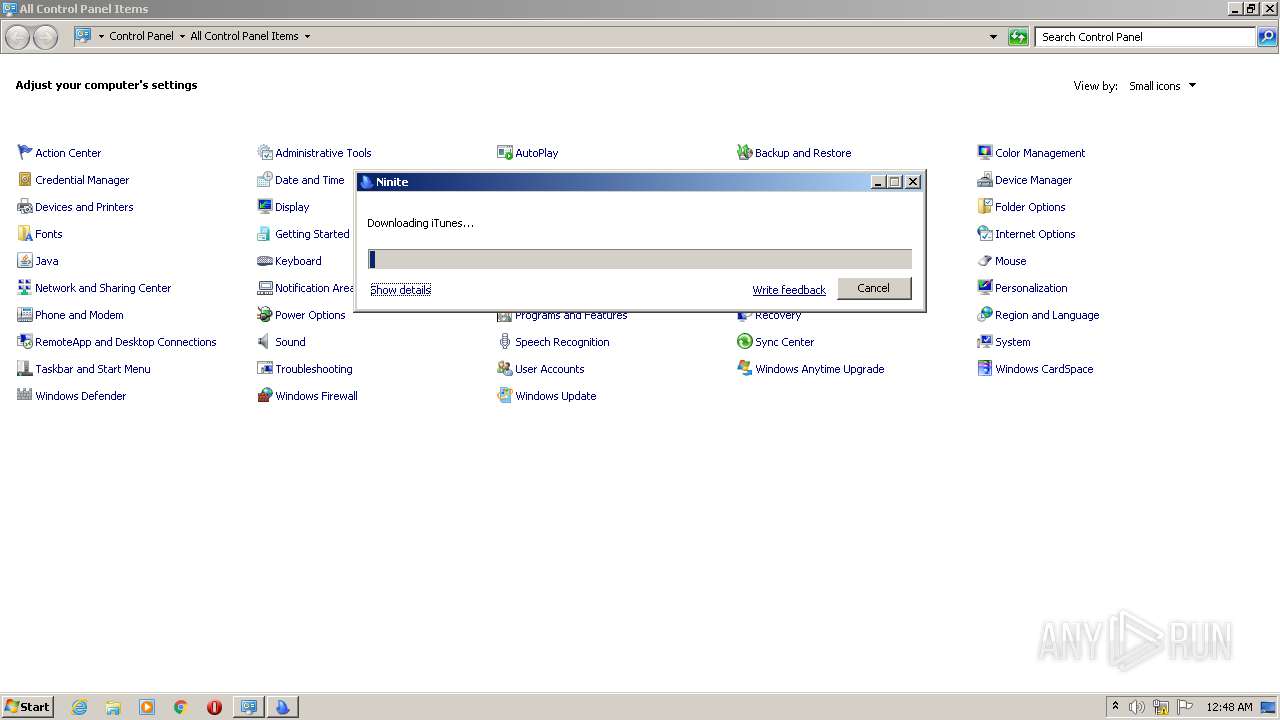1280x720 pixels.
Task: Open Administrative Tools icon
Action: click(x=265, y=152)
